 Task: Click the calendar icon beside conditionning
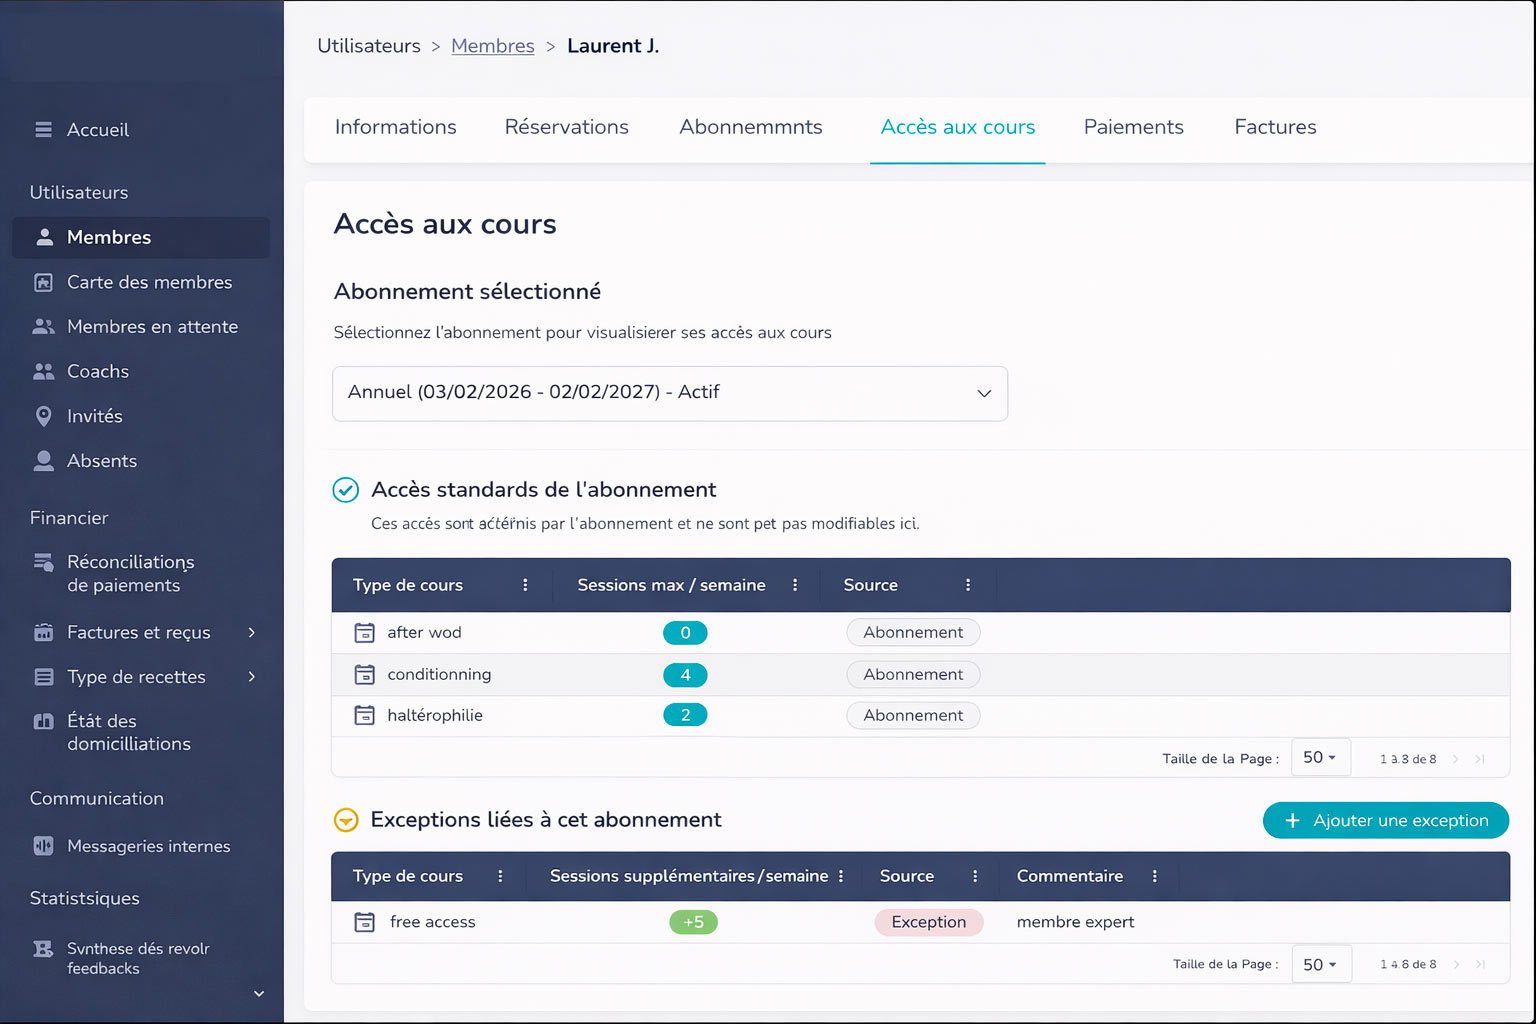click(365, 675)
